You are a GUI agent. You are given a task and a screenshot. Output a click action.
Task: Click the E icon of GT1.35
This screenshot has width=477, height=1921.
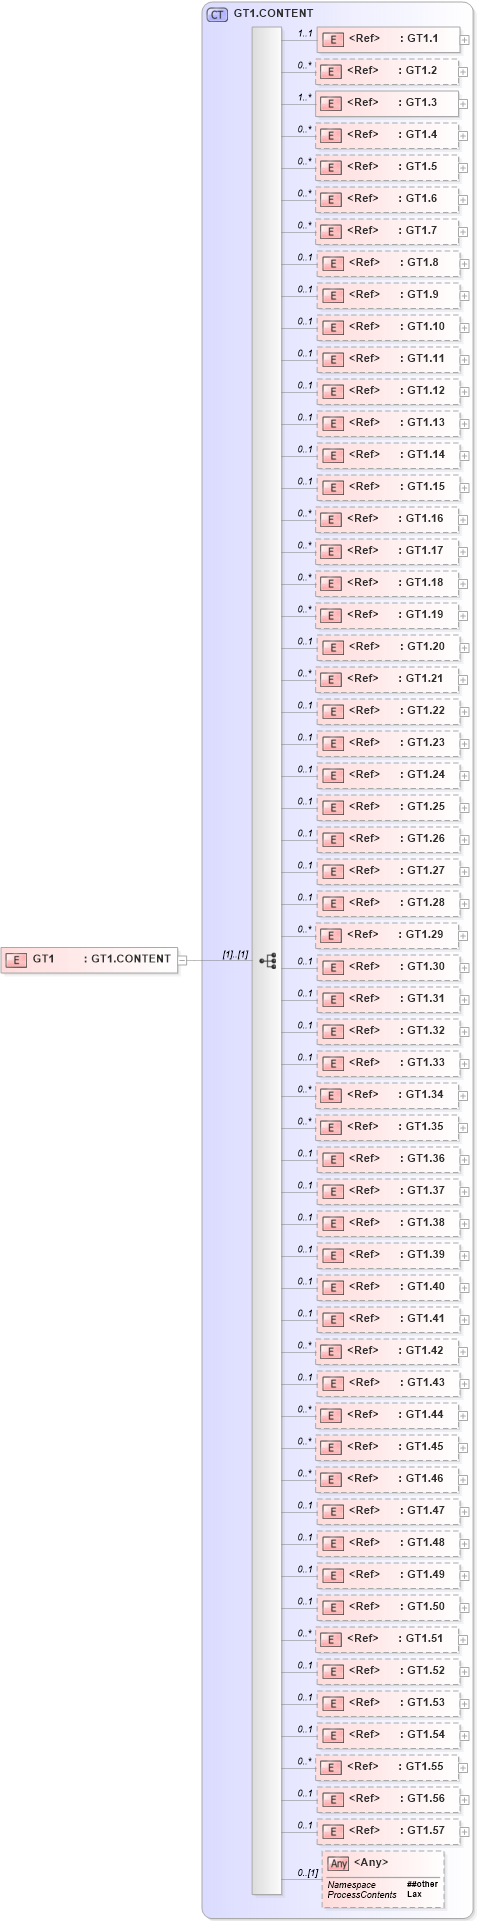[x=332, y=1127]
